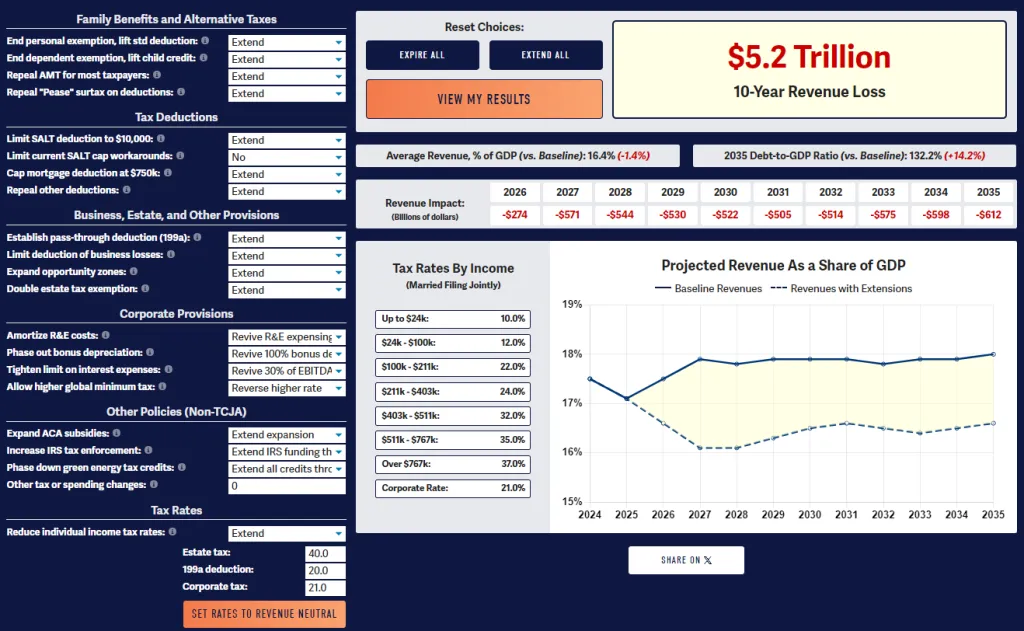1024x631 pixels.
Task: Show info for Limit SALT deduction to $10,000
Action: (161, 138)
